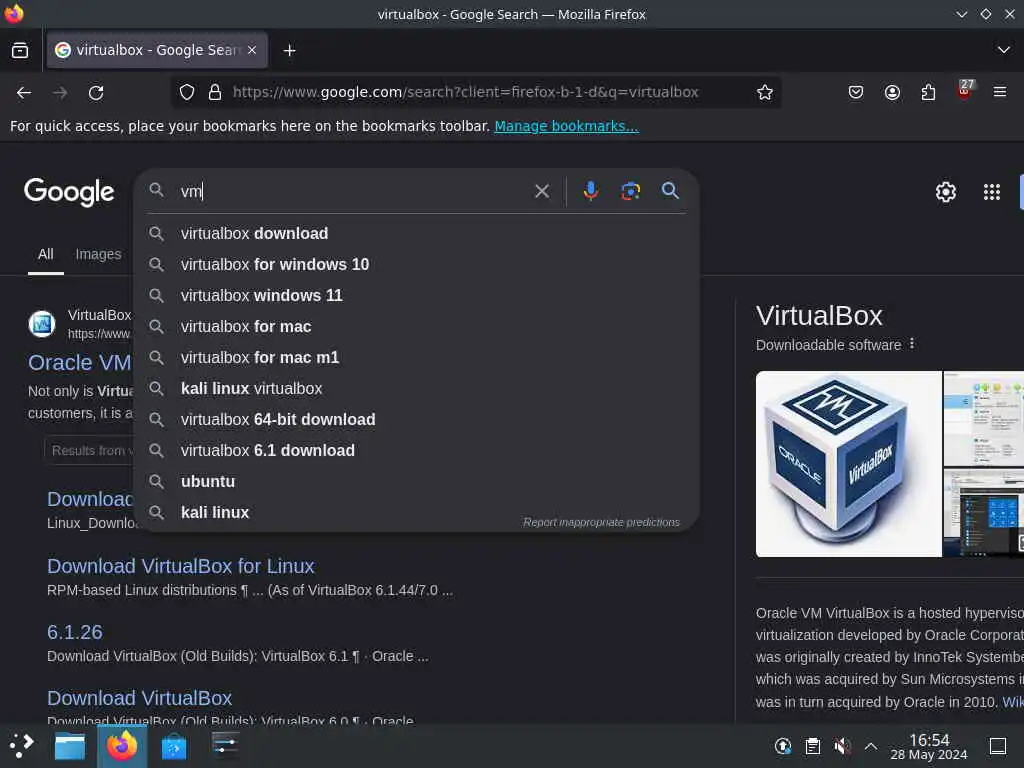The height and width of the screenshot is (768, 1024).
Task: Click the Show Desktop button
Action: (998, 746)
